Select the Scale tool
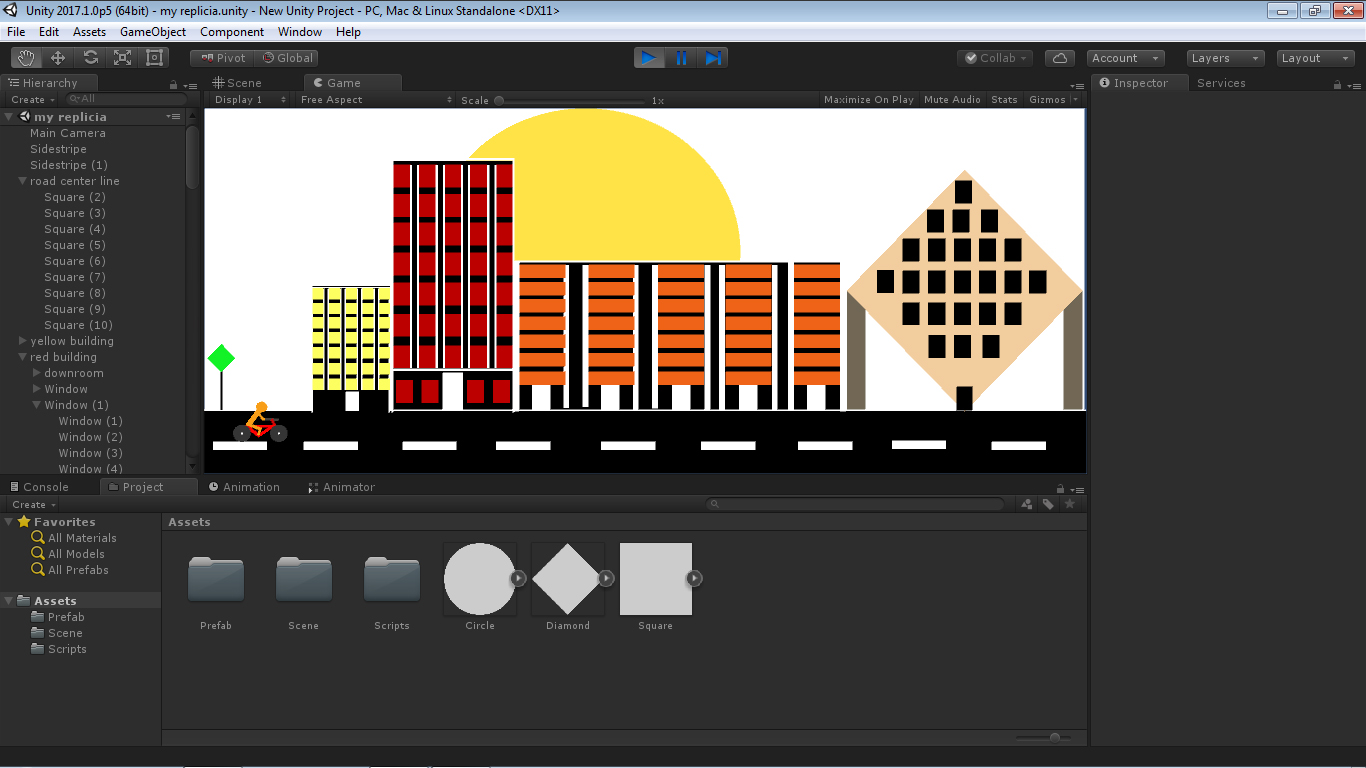This screenshot has width=1366, height=768. pyautogui.click(x=122, y=58)
